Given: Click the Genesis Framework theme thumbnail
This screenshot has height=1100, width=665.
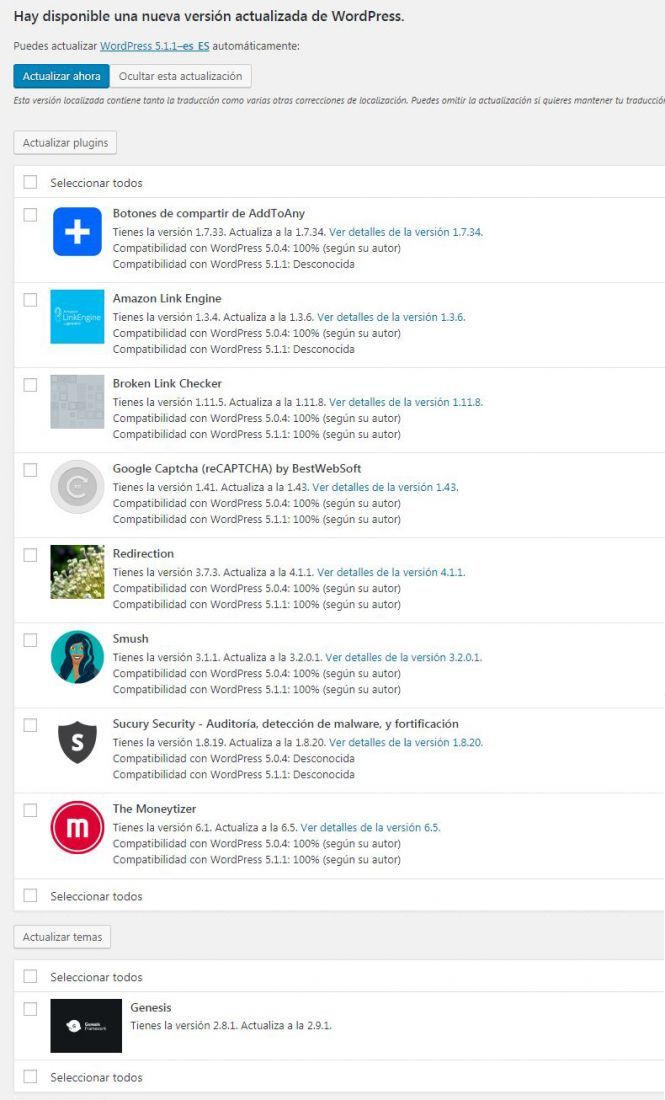Looking at the screenshot, I should coord(86,1026).
